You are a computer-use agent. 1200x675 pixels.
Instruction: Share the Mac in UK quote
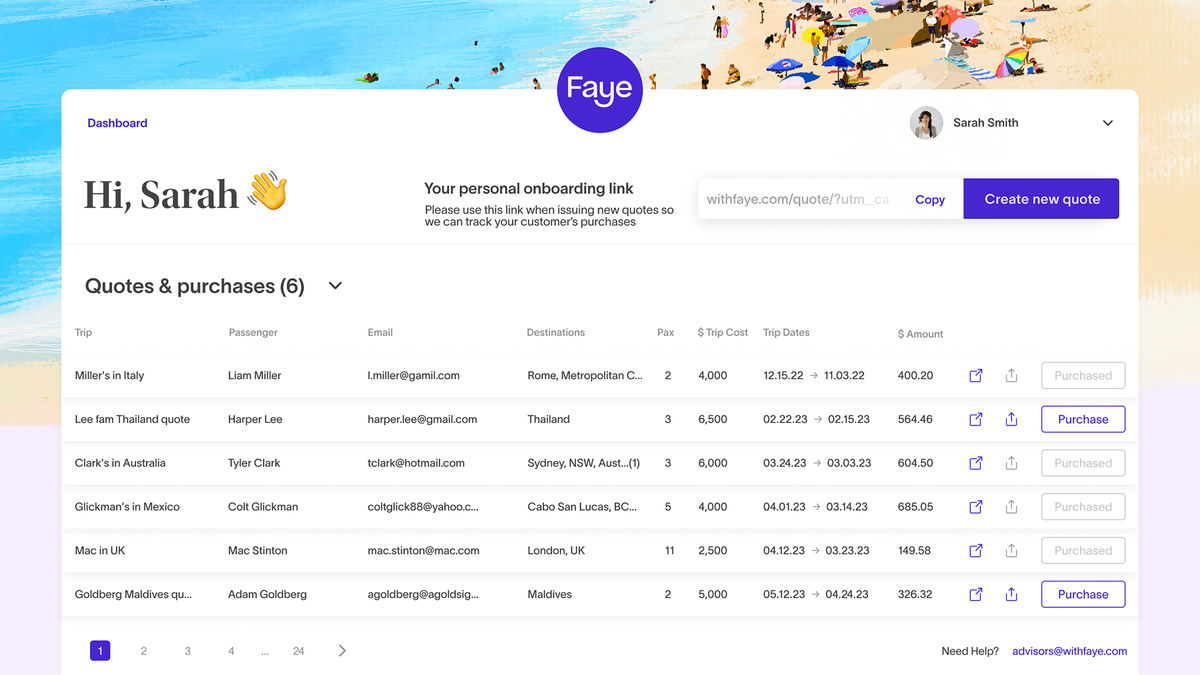coord(1011,551)
